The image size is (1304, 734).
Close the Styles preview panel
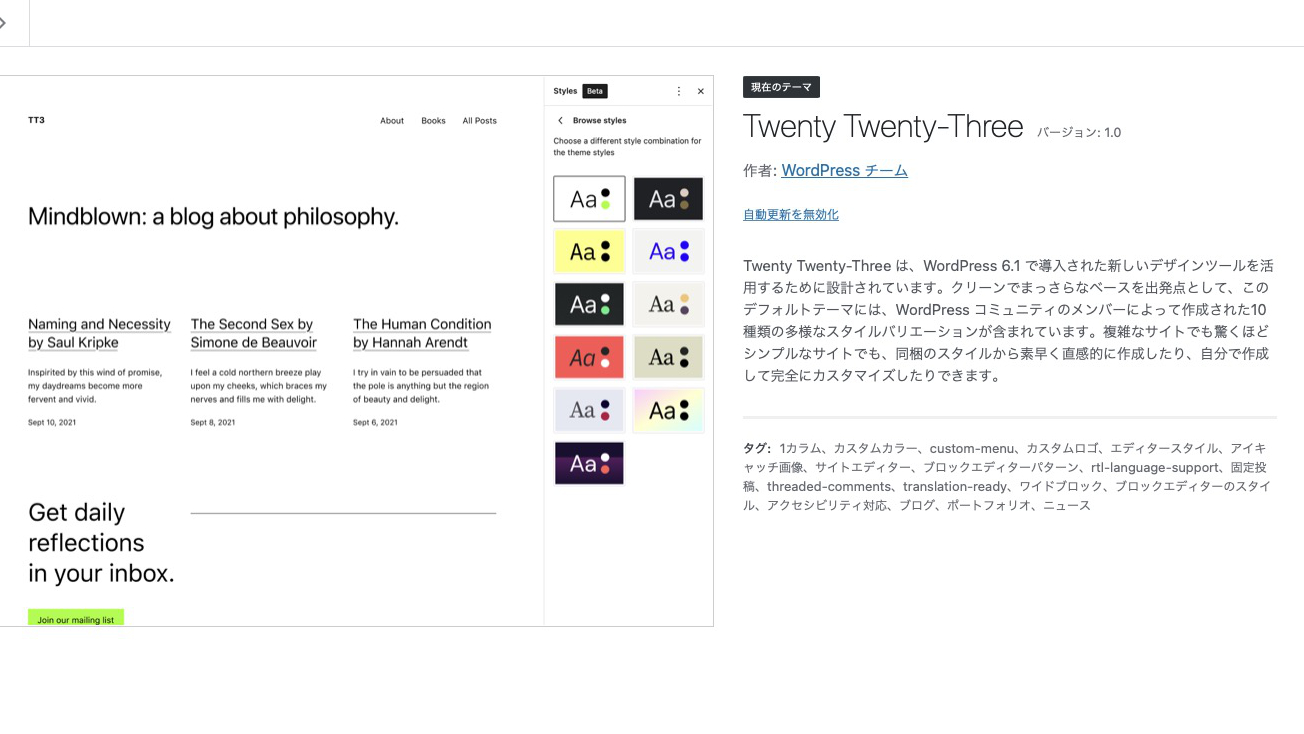pos(700,90)
